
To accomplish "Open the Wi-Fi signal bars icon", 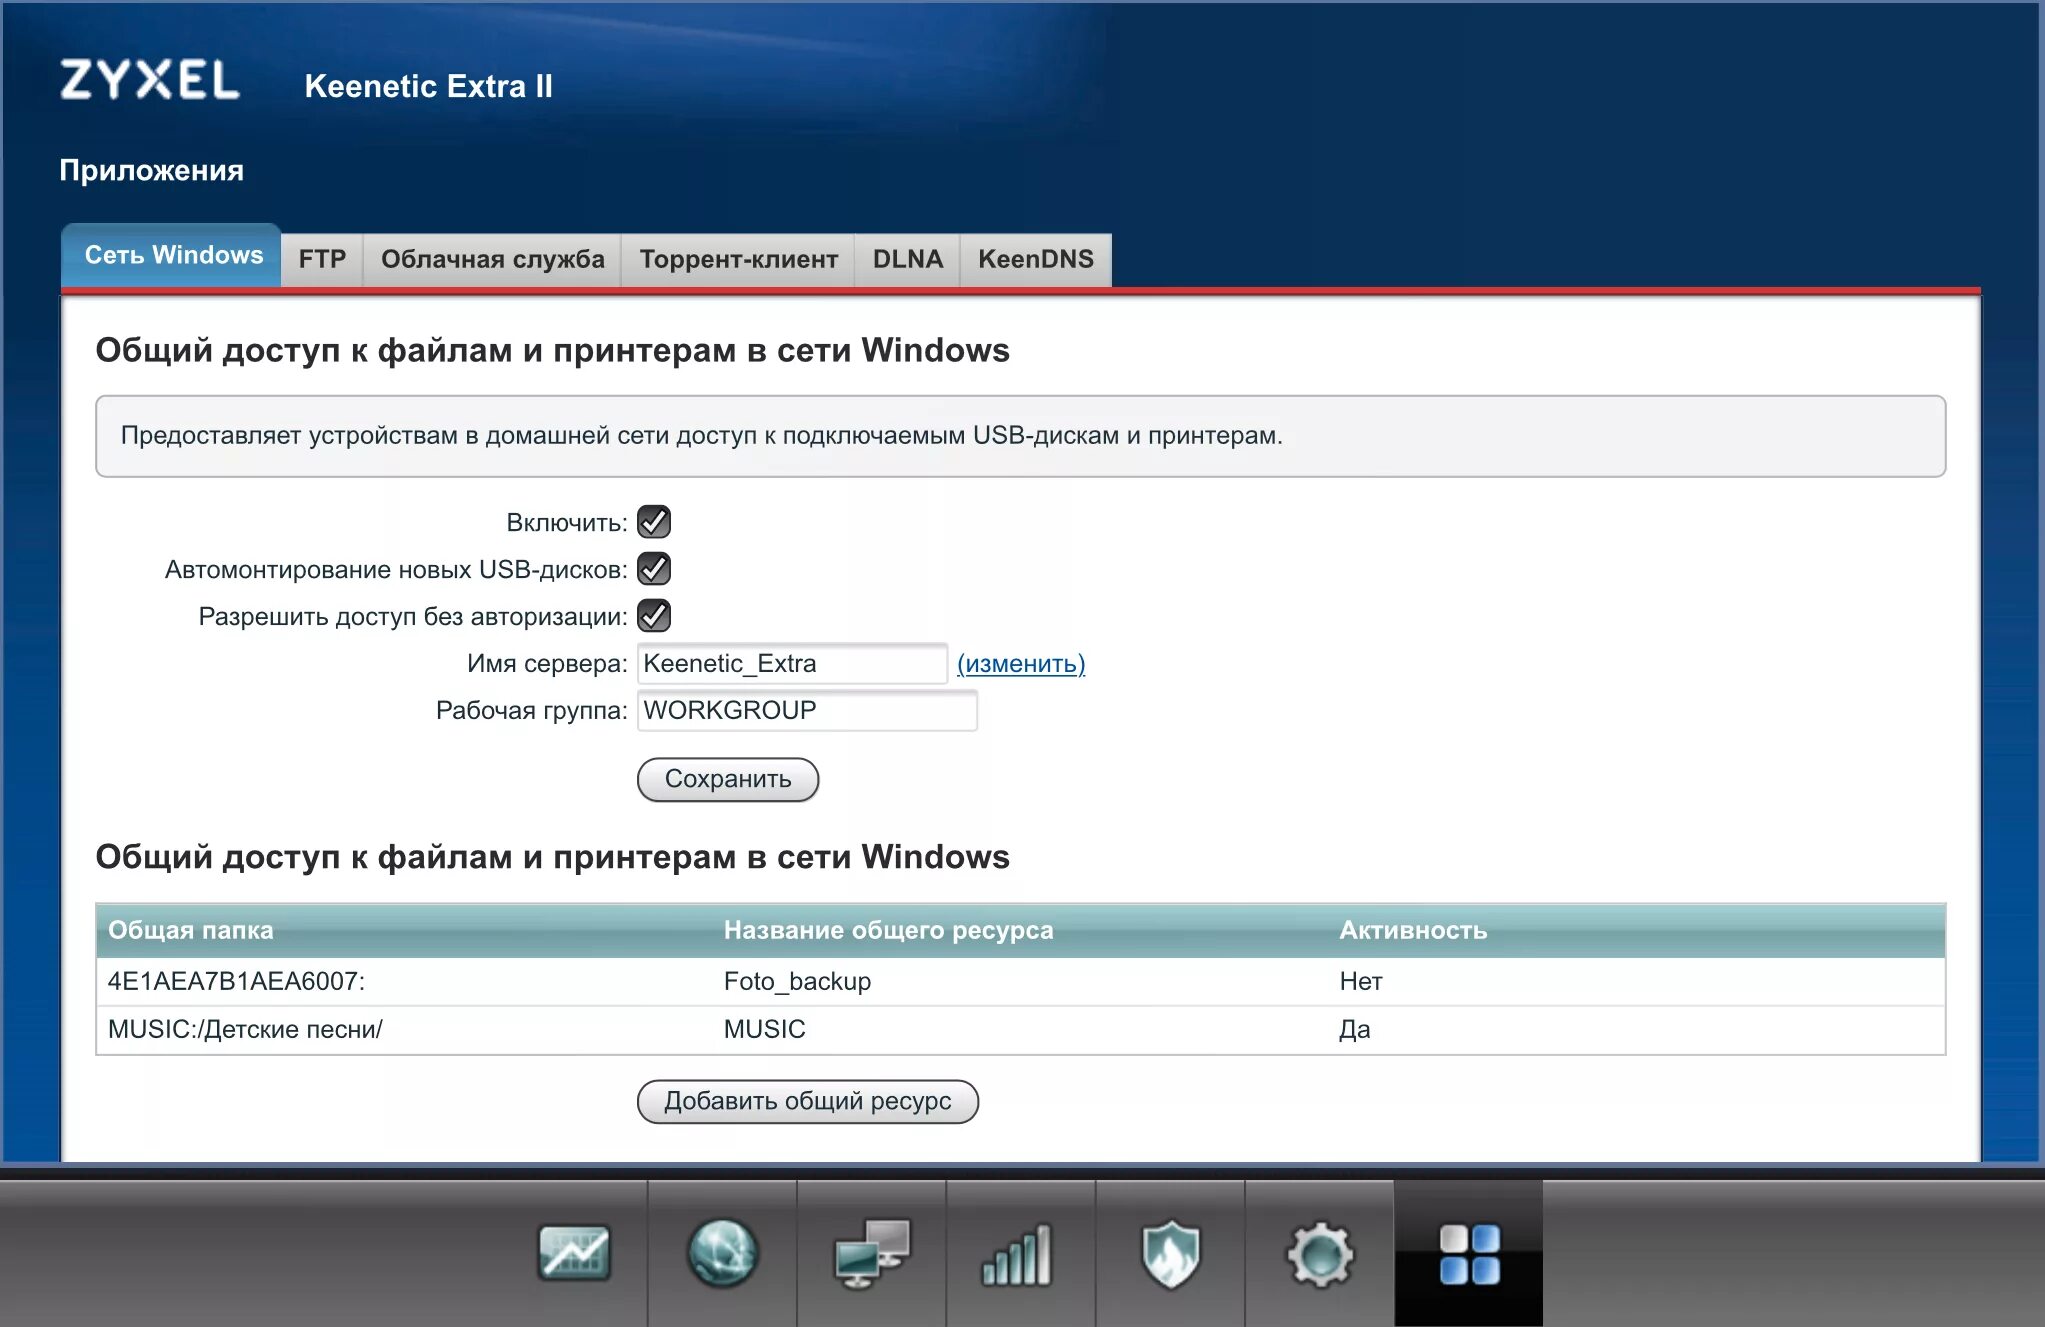I will pyautogui.click(x=1017, y=1255).
